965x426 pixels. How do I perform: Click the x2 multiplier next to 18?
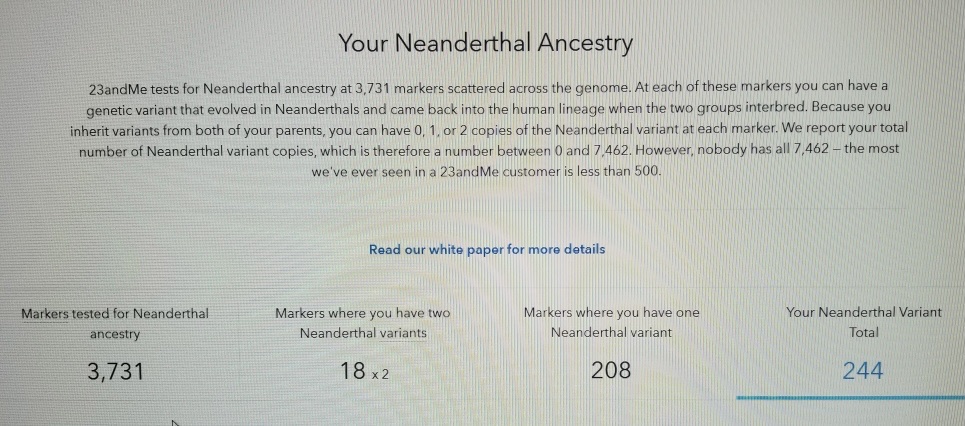[x=380, y=374]
